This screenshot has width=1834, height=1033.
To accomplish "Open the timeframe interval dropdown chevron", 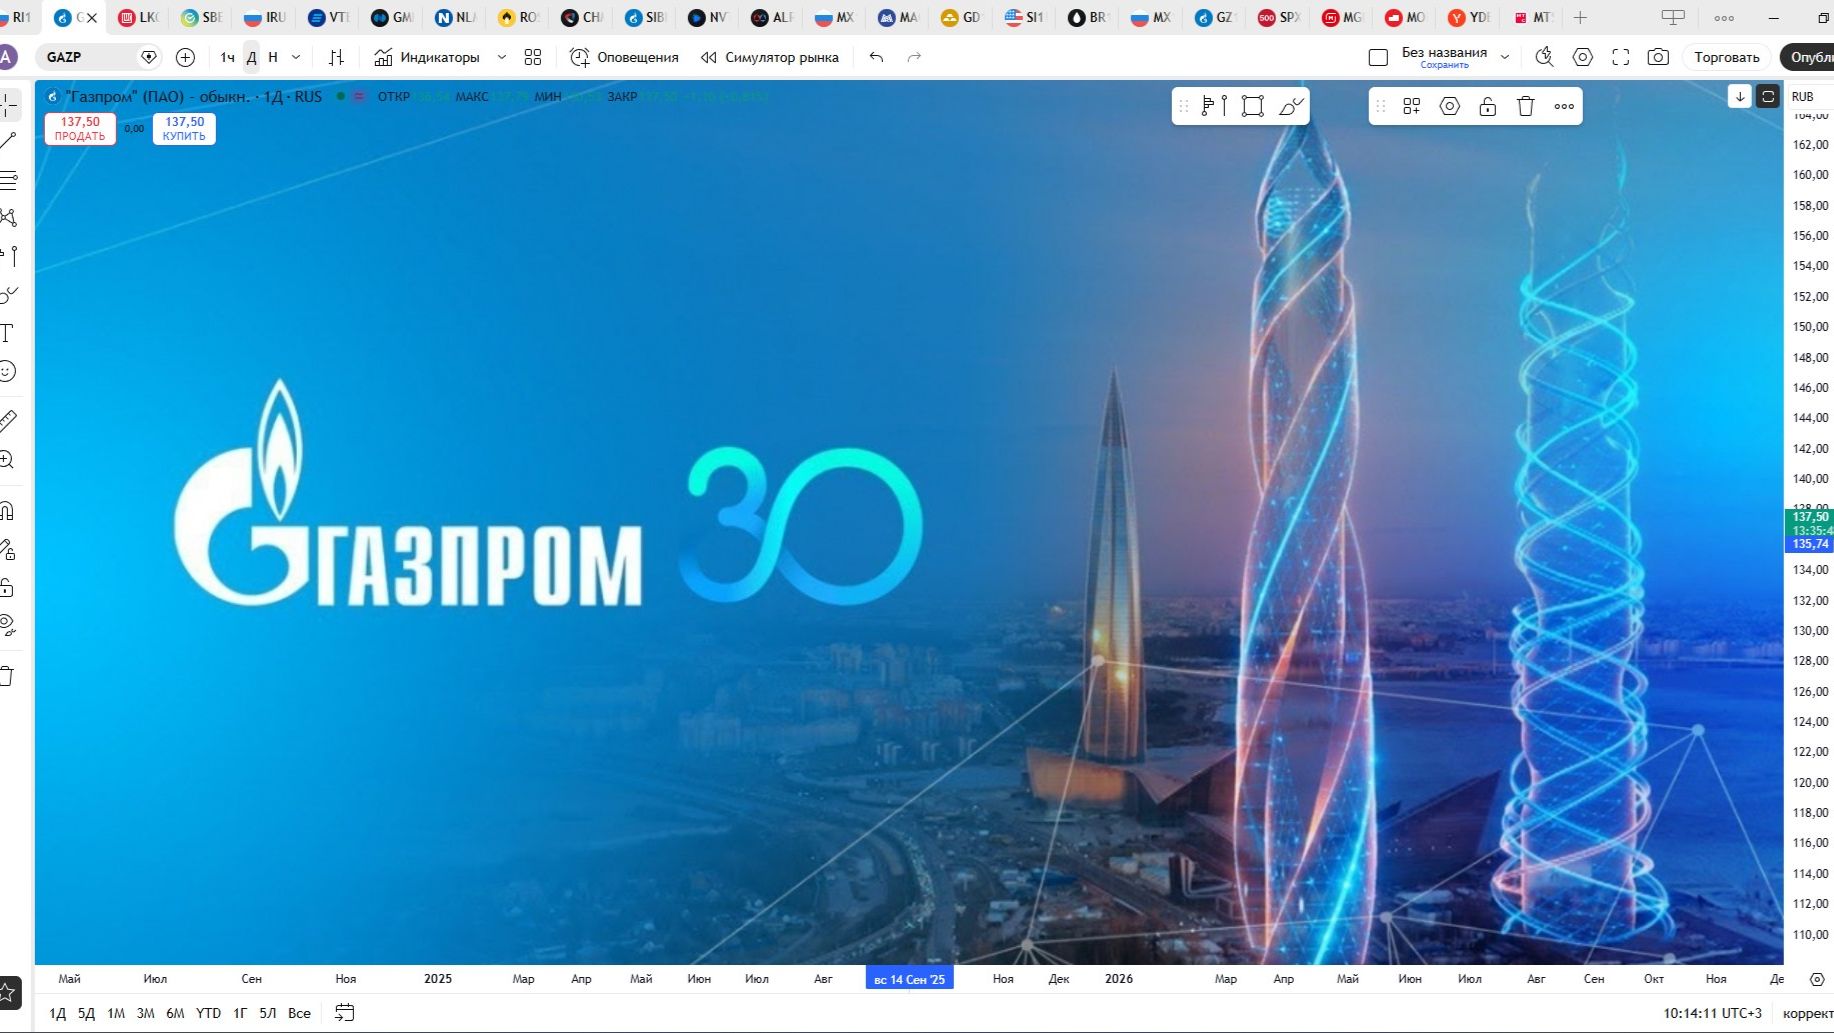I will (x=296, y=57).
